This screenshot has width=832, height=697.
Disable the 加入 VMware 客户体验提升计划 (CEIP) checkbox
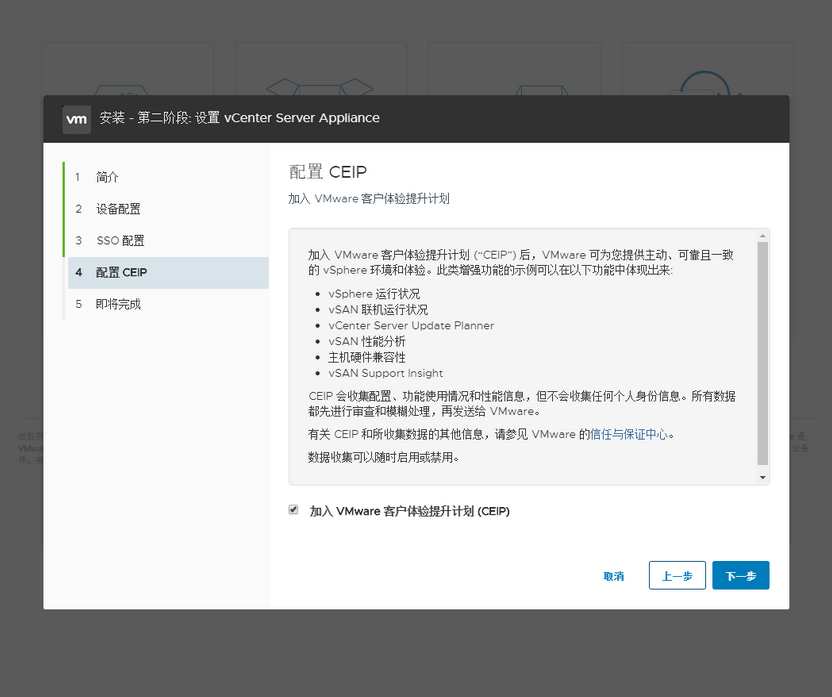[293, 509]
